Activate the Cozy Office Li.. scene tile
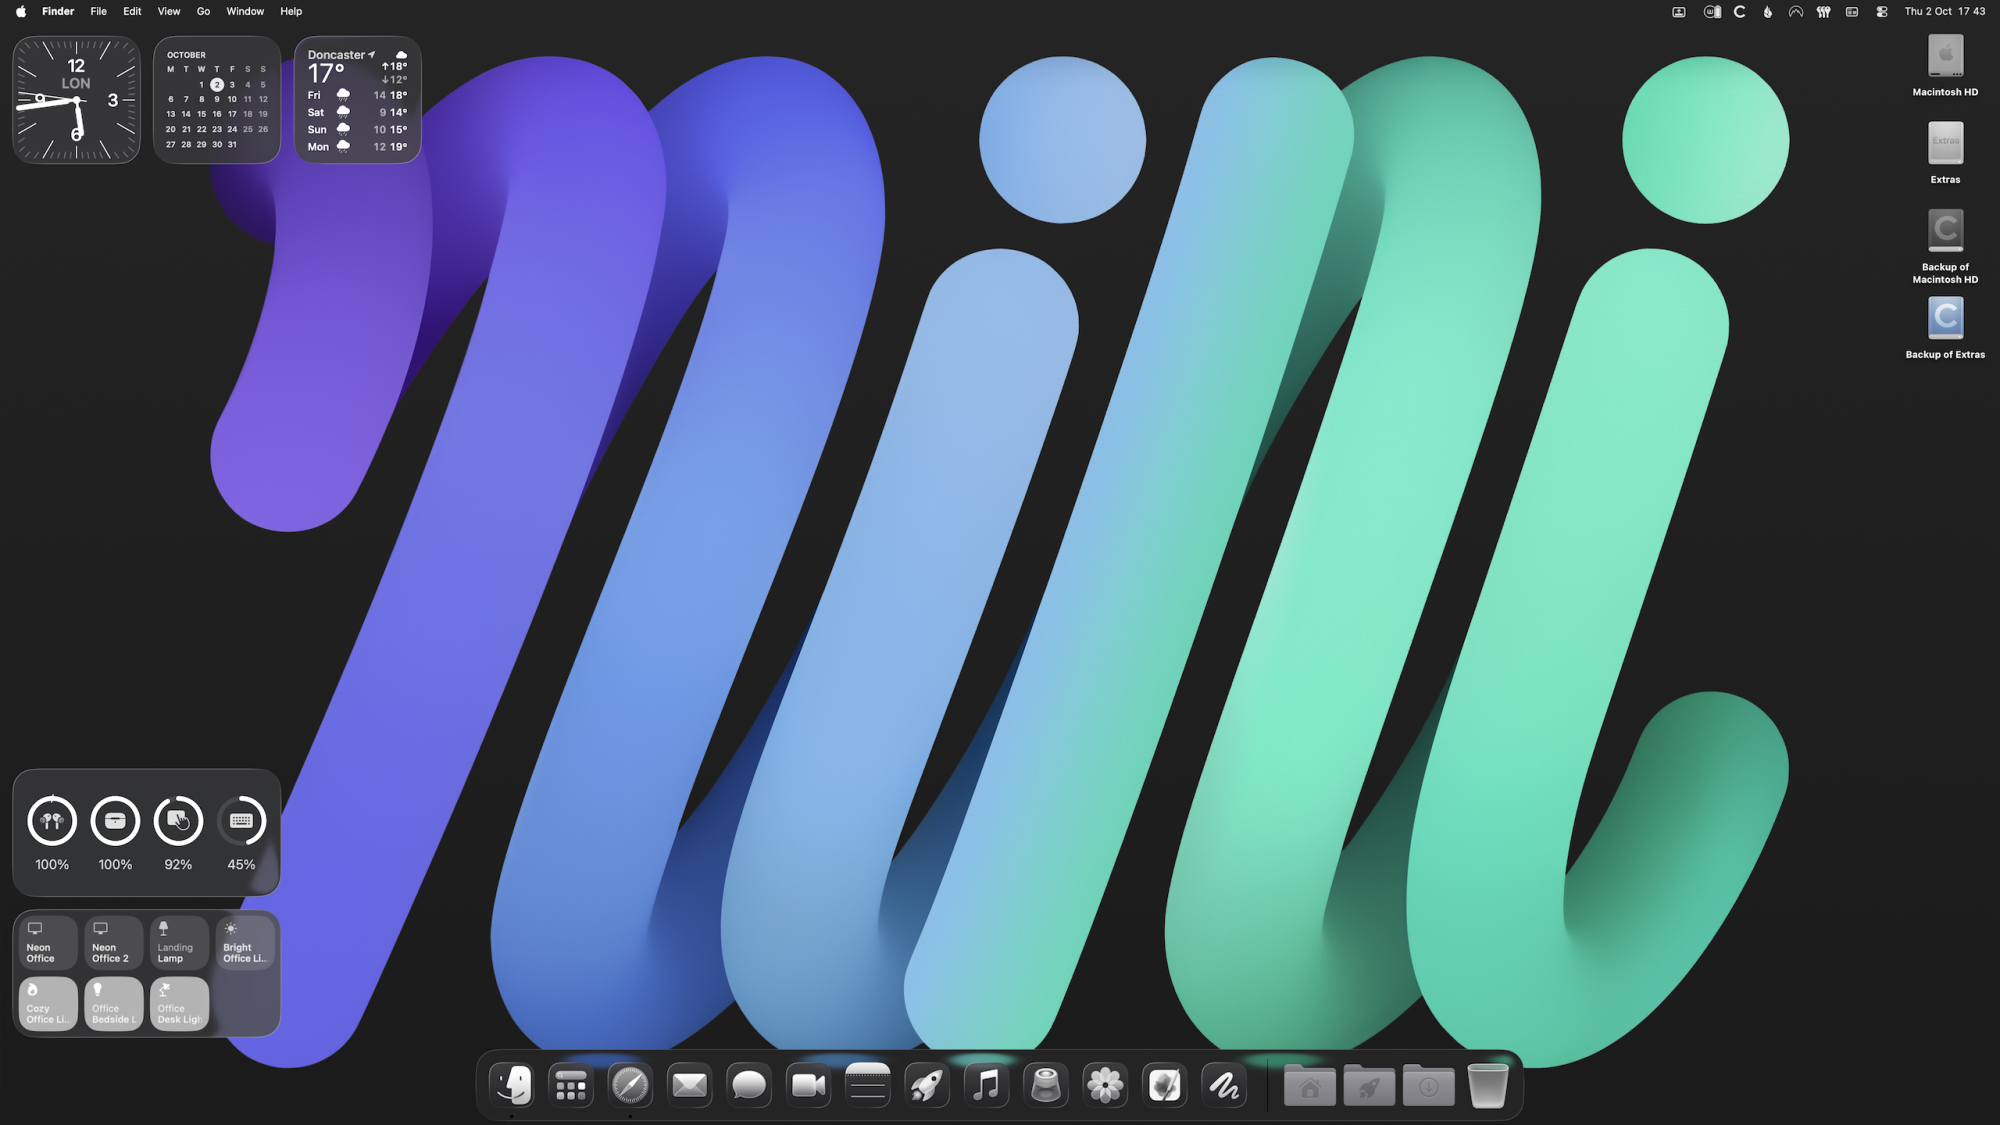The image size is (2000, 1125). (x=48, y=1003)
